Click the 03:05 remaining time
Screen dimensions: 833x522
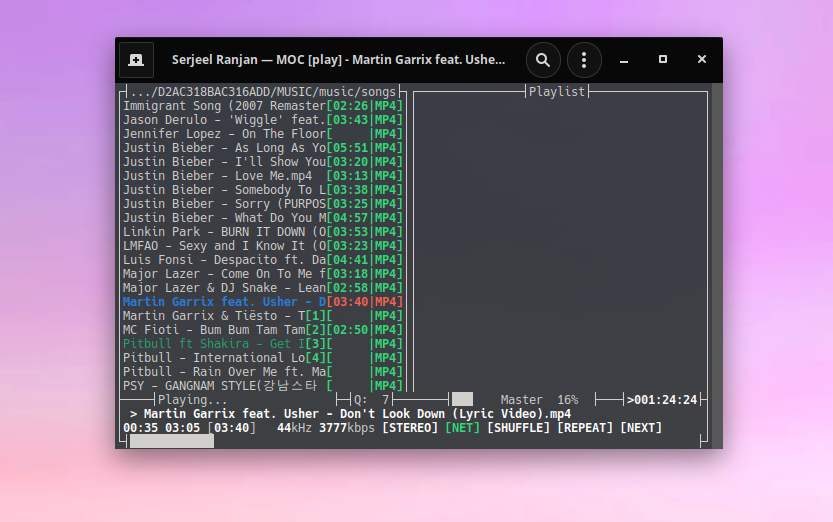182,428
